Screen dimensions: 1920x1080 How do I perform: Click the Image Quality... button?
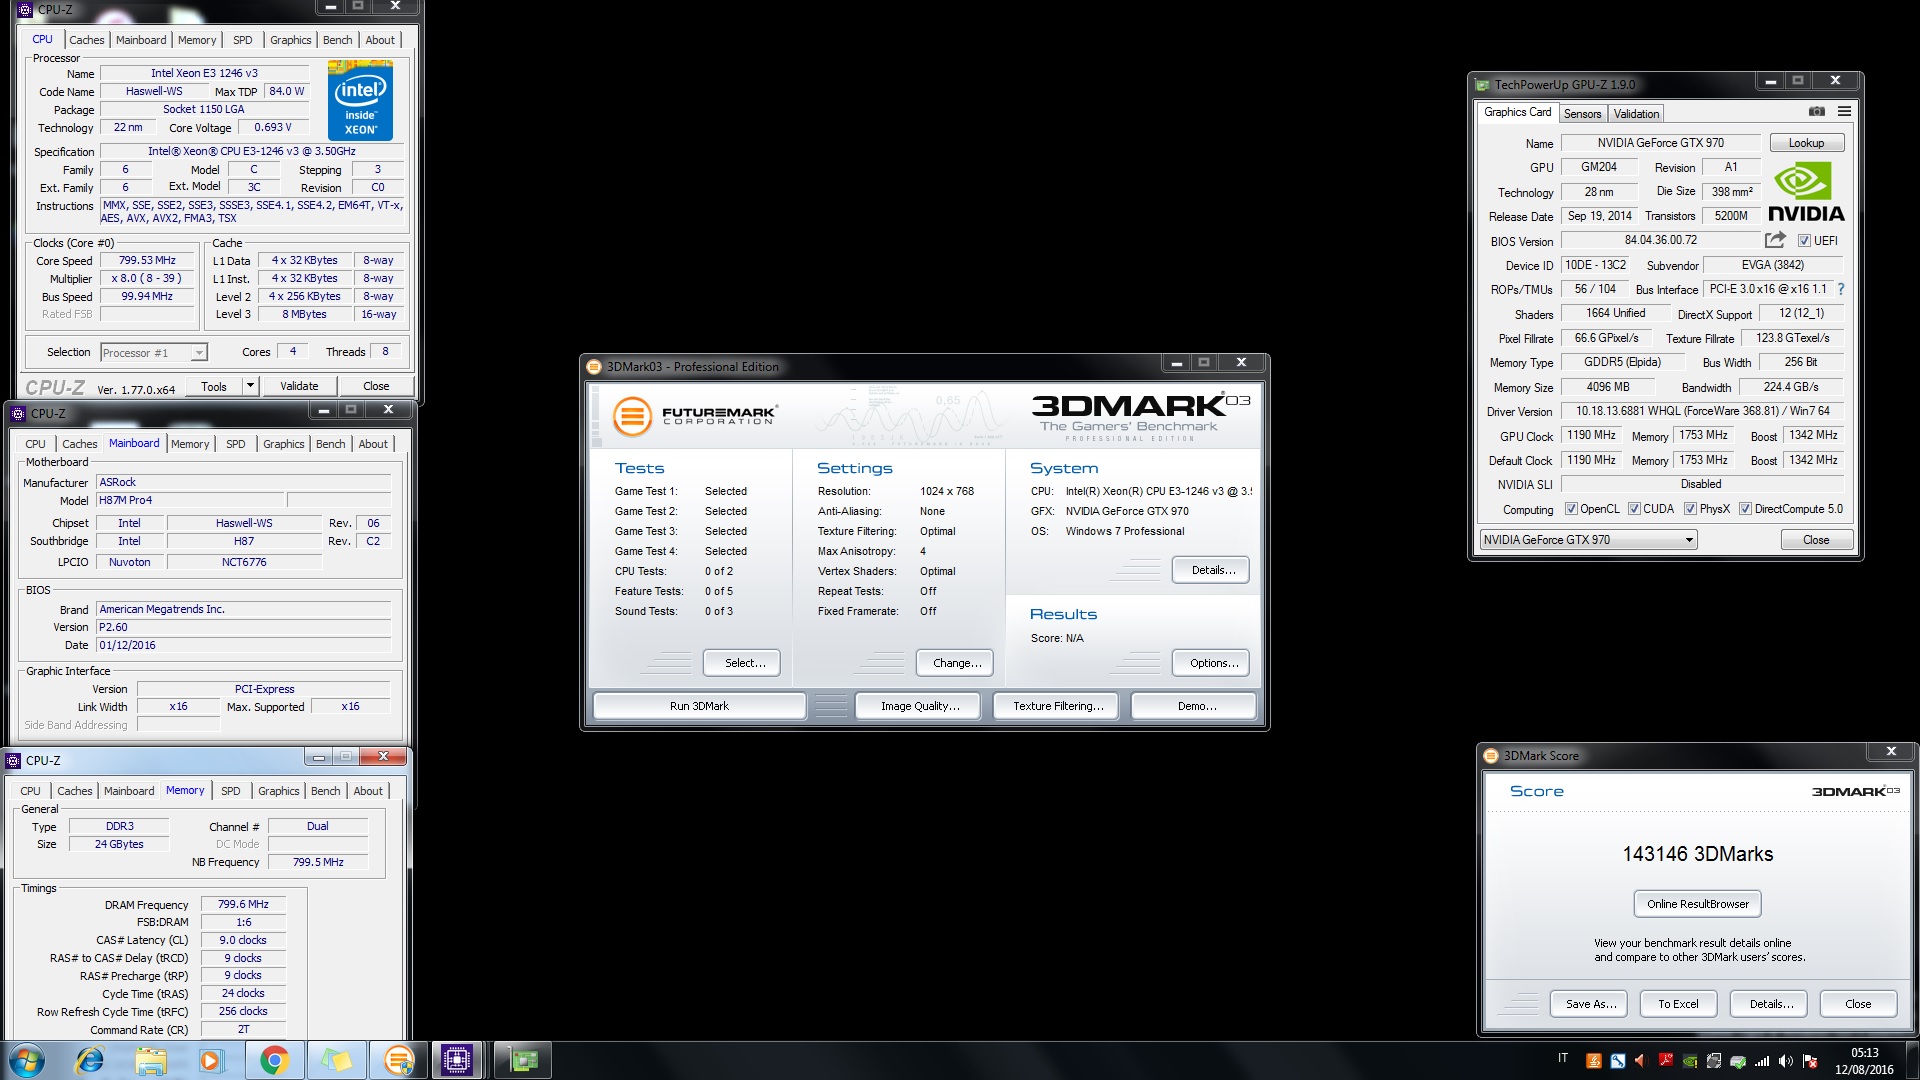(x=920, y=706)
